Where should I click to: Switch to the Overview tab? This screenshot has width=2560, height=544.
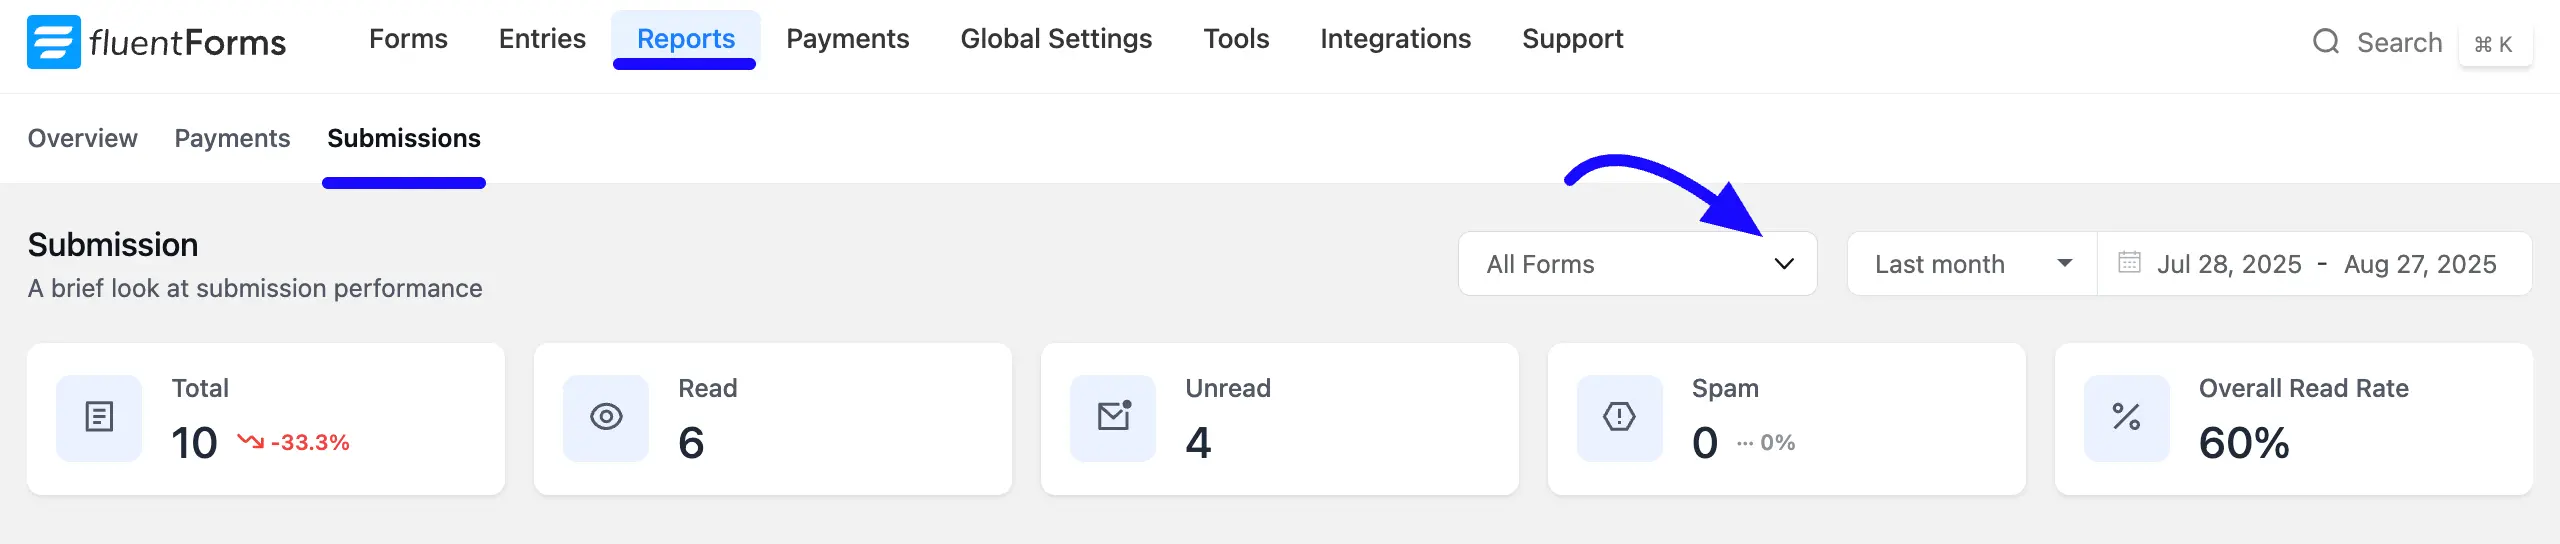83,138
